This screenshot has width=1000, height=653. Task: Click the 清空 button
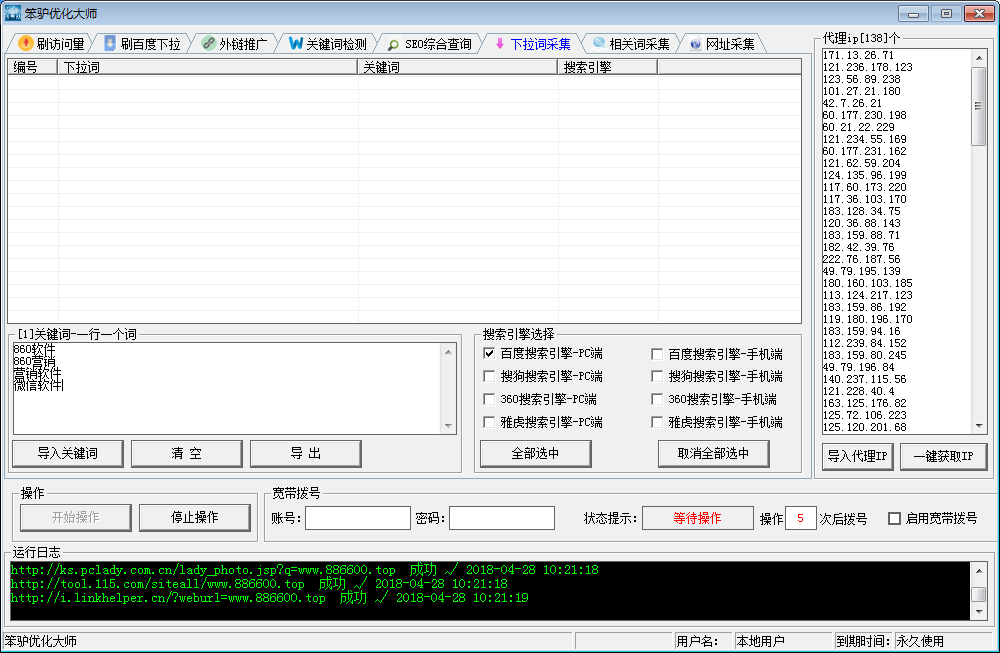[186, 453]
